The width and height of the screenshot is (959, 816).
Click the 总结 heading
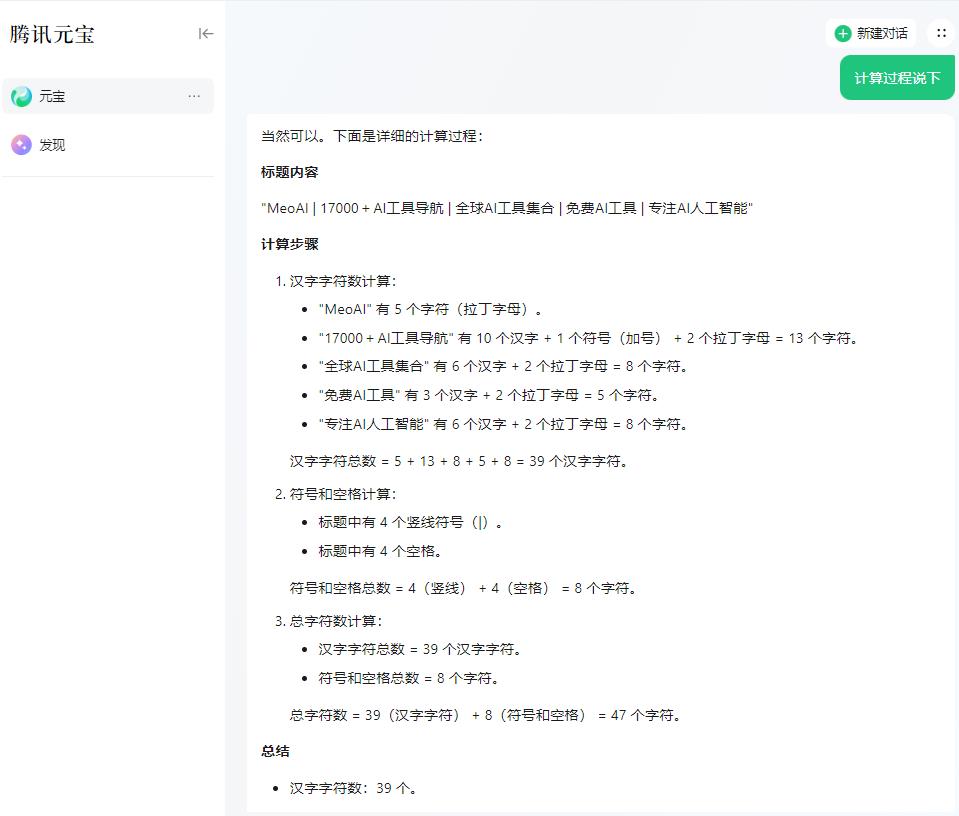click(275, 752)
